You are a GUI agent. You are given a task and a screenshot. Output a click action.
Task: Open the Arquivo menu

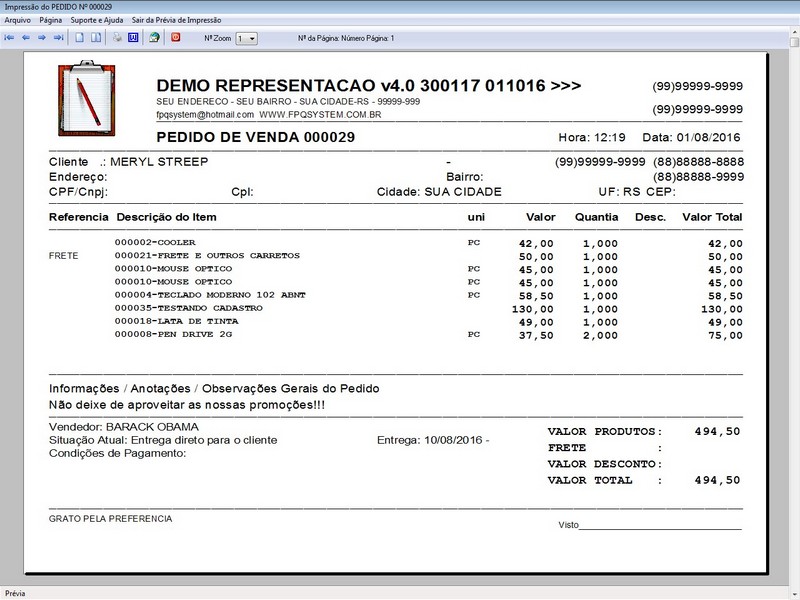pos(18,20)
